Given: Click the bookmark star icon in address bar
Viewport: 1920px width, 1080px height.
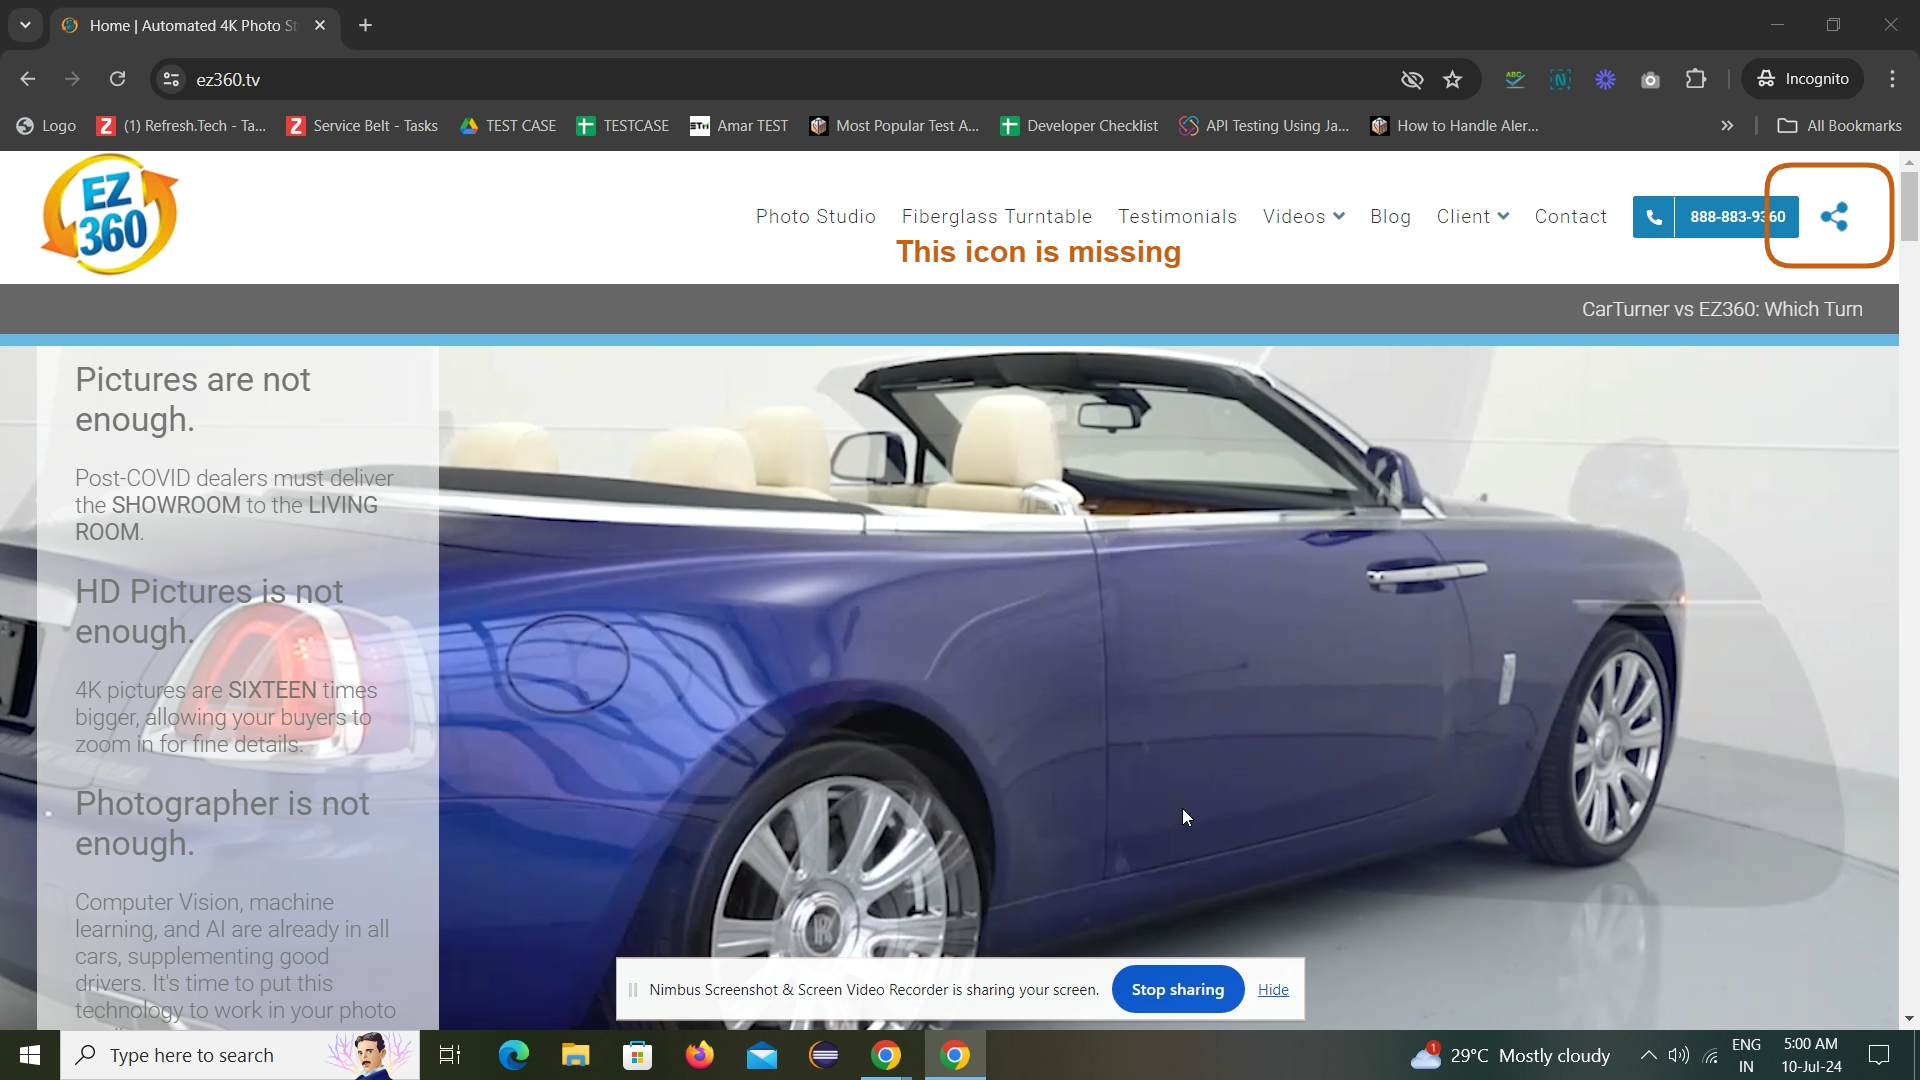Looking at the screenshot, I should [1453, 79].
